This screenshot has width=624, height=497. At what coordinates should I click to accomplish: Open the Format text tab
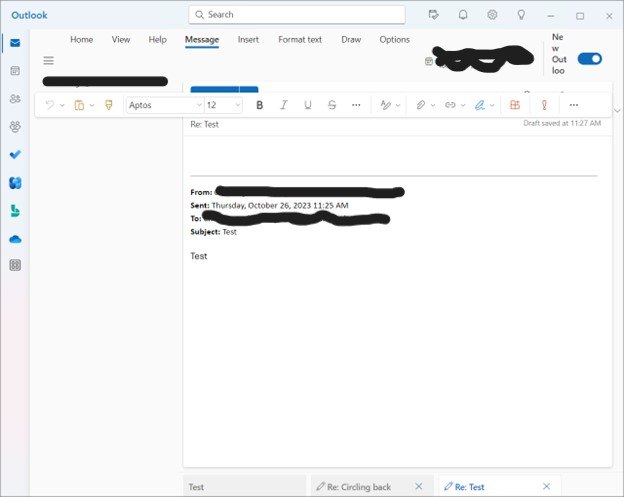click(x=300, y=39)
